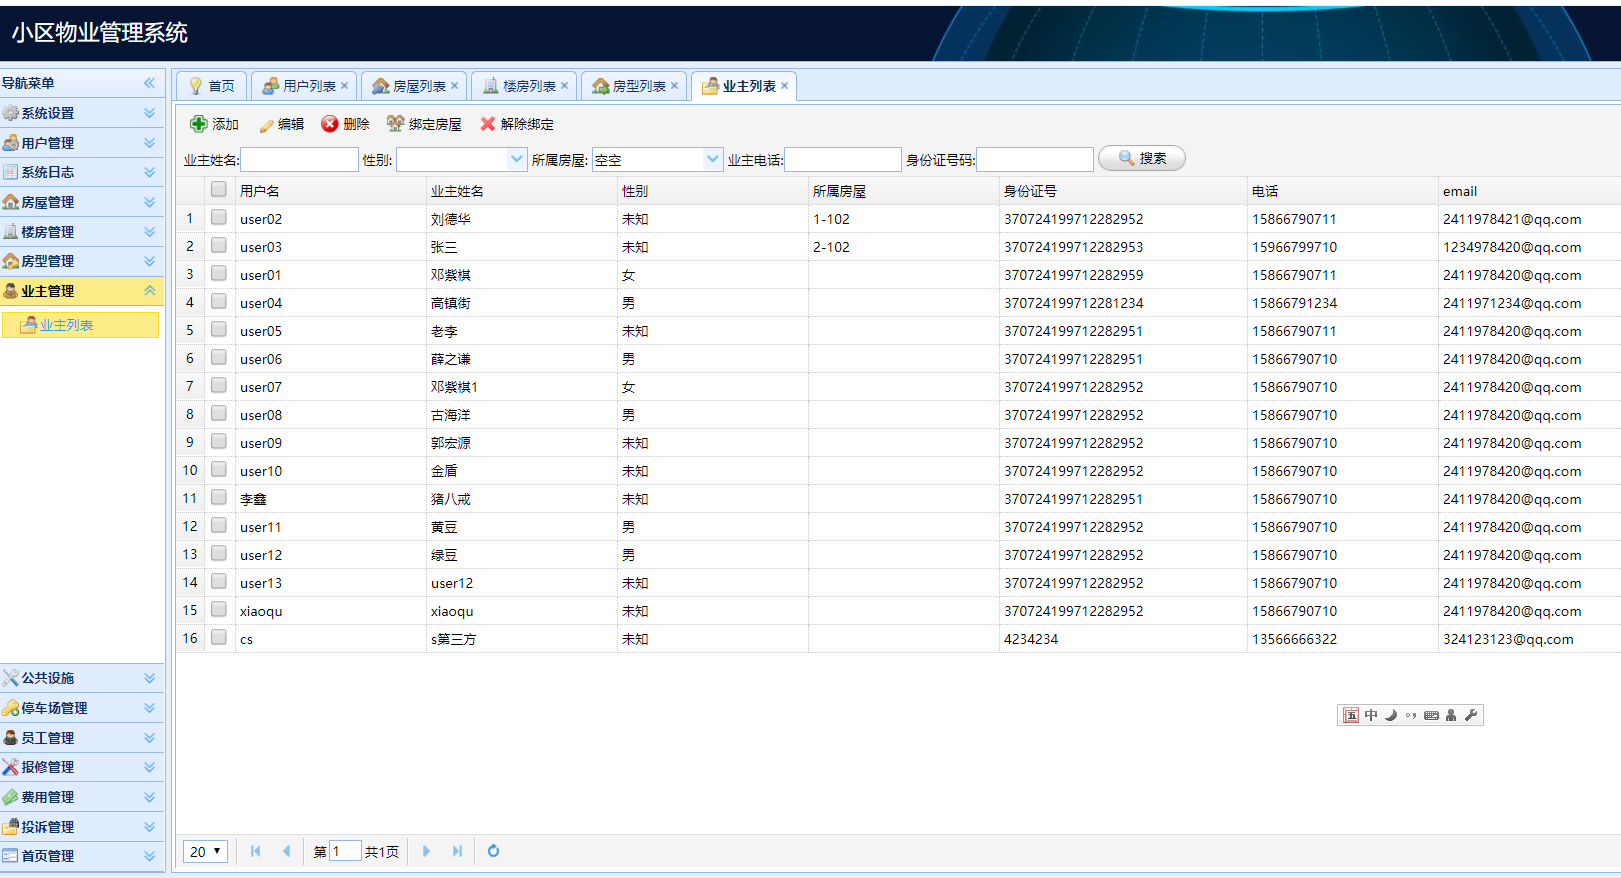
Task: Click the IME 中 language mode icon
Action: 1371,715
